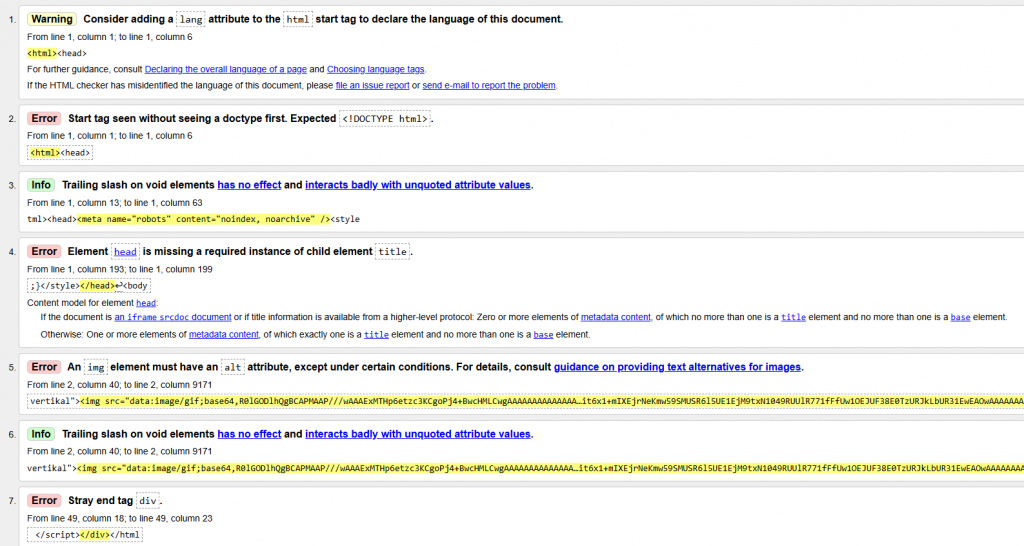
Task: Click 'base' link in the iframe srcdoc line
Action: (x=962, y=317)
